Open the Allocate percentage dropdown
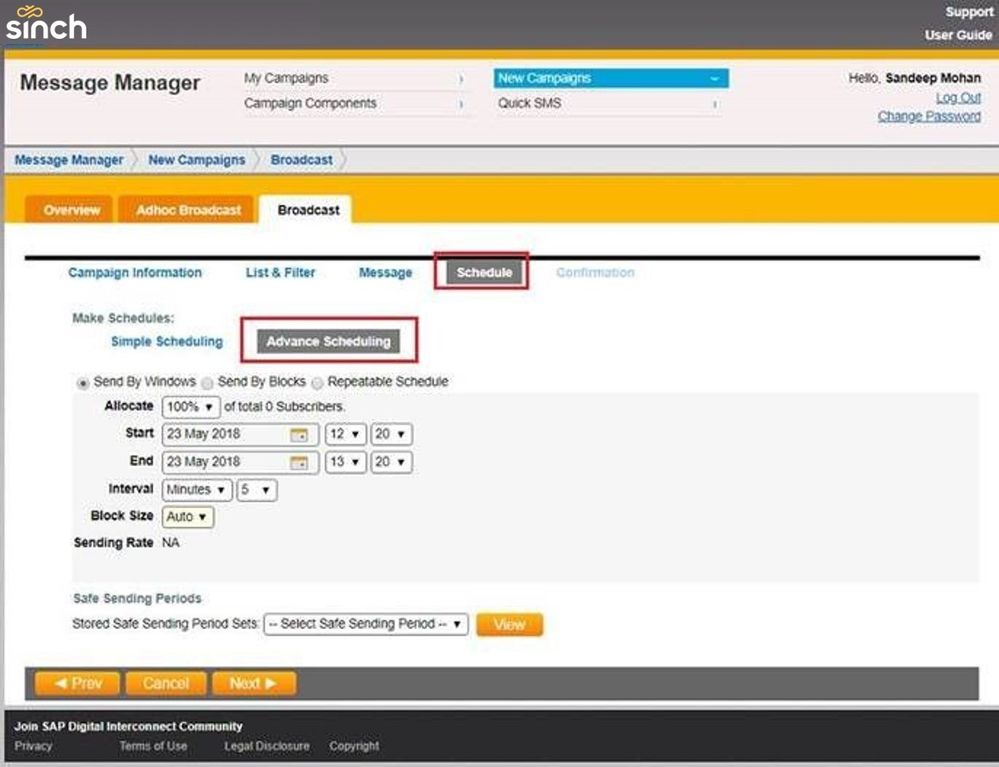Screen dimensions: 999x767 (x=190, y=407)
